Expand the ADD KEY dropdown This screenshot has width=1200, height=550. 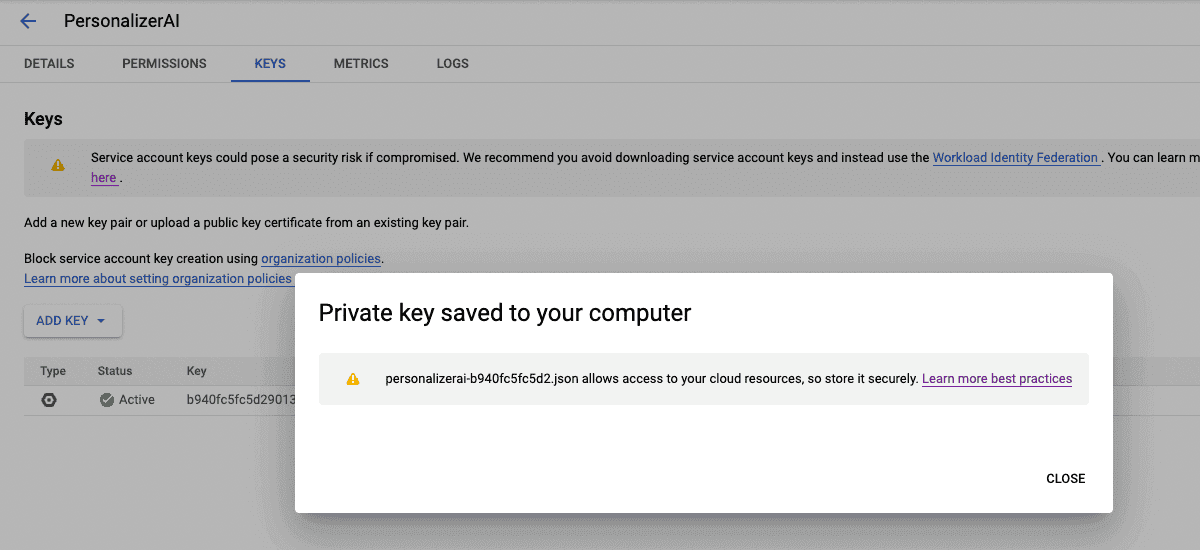(73, 321)
